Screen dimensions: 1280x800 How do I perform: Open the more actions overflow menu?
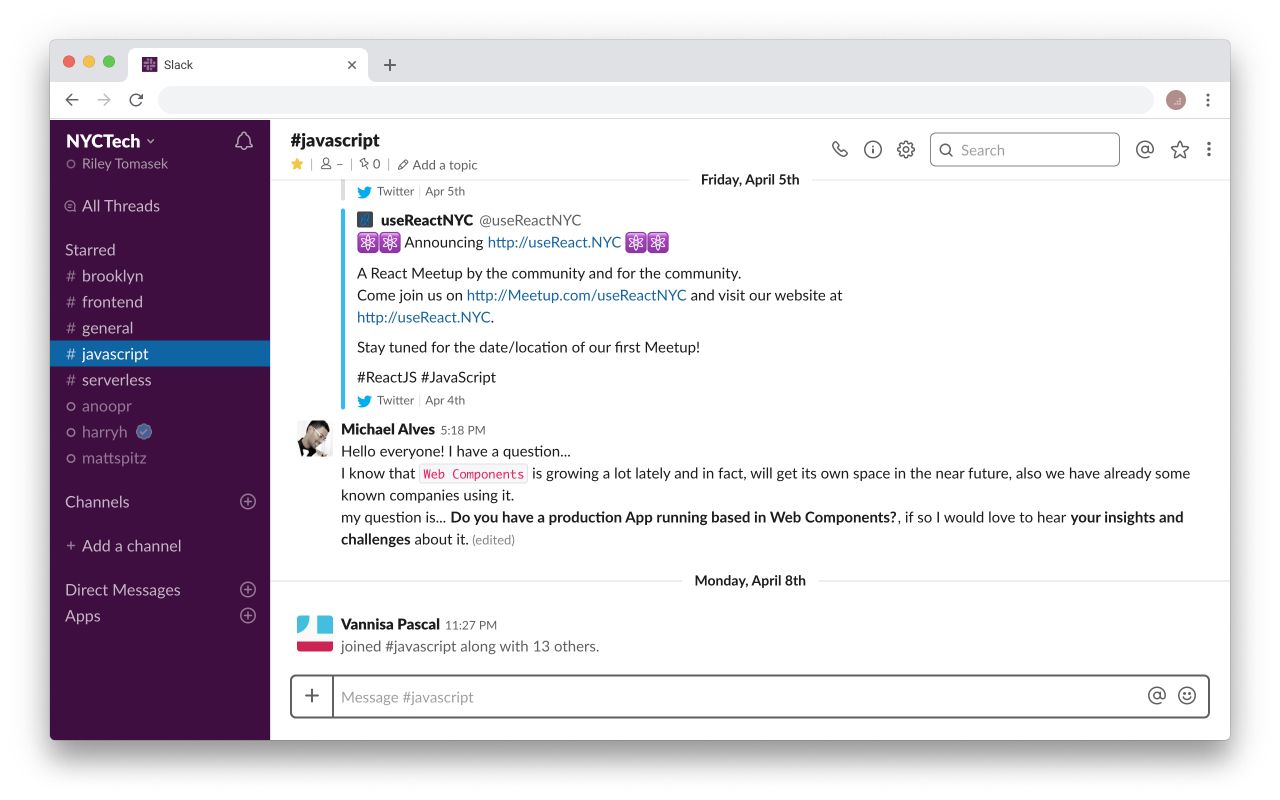click(1209, 148)
